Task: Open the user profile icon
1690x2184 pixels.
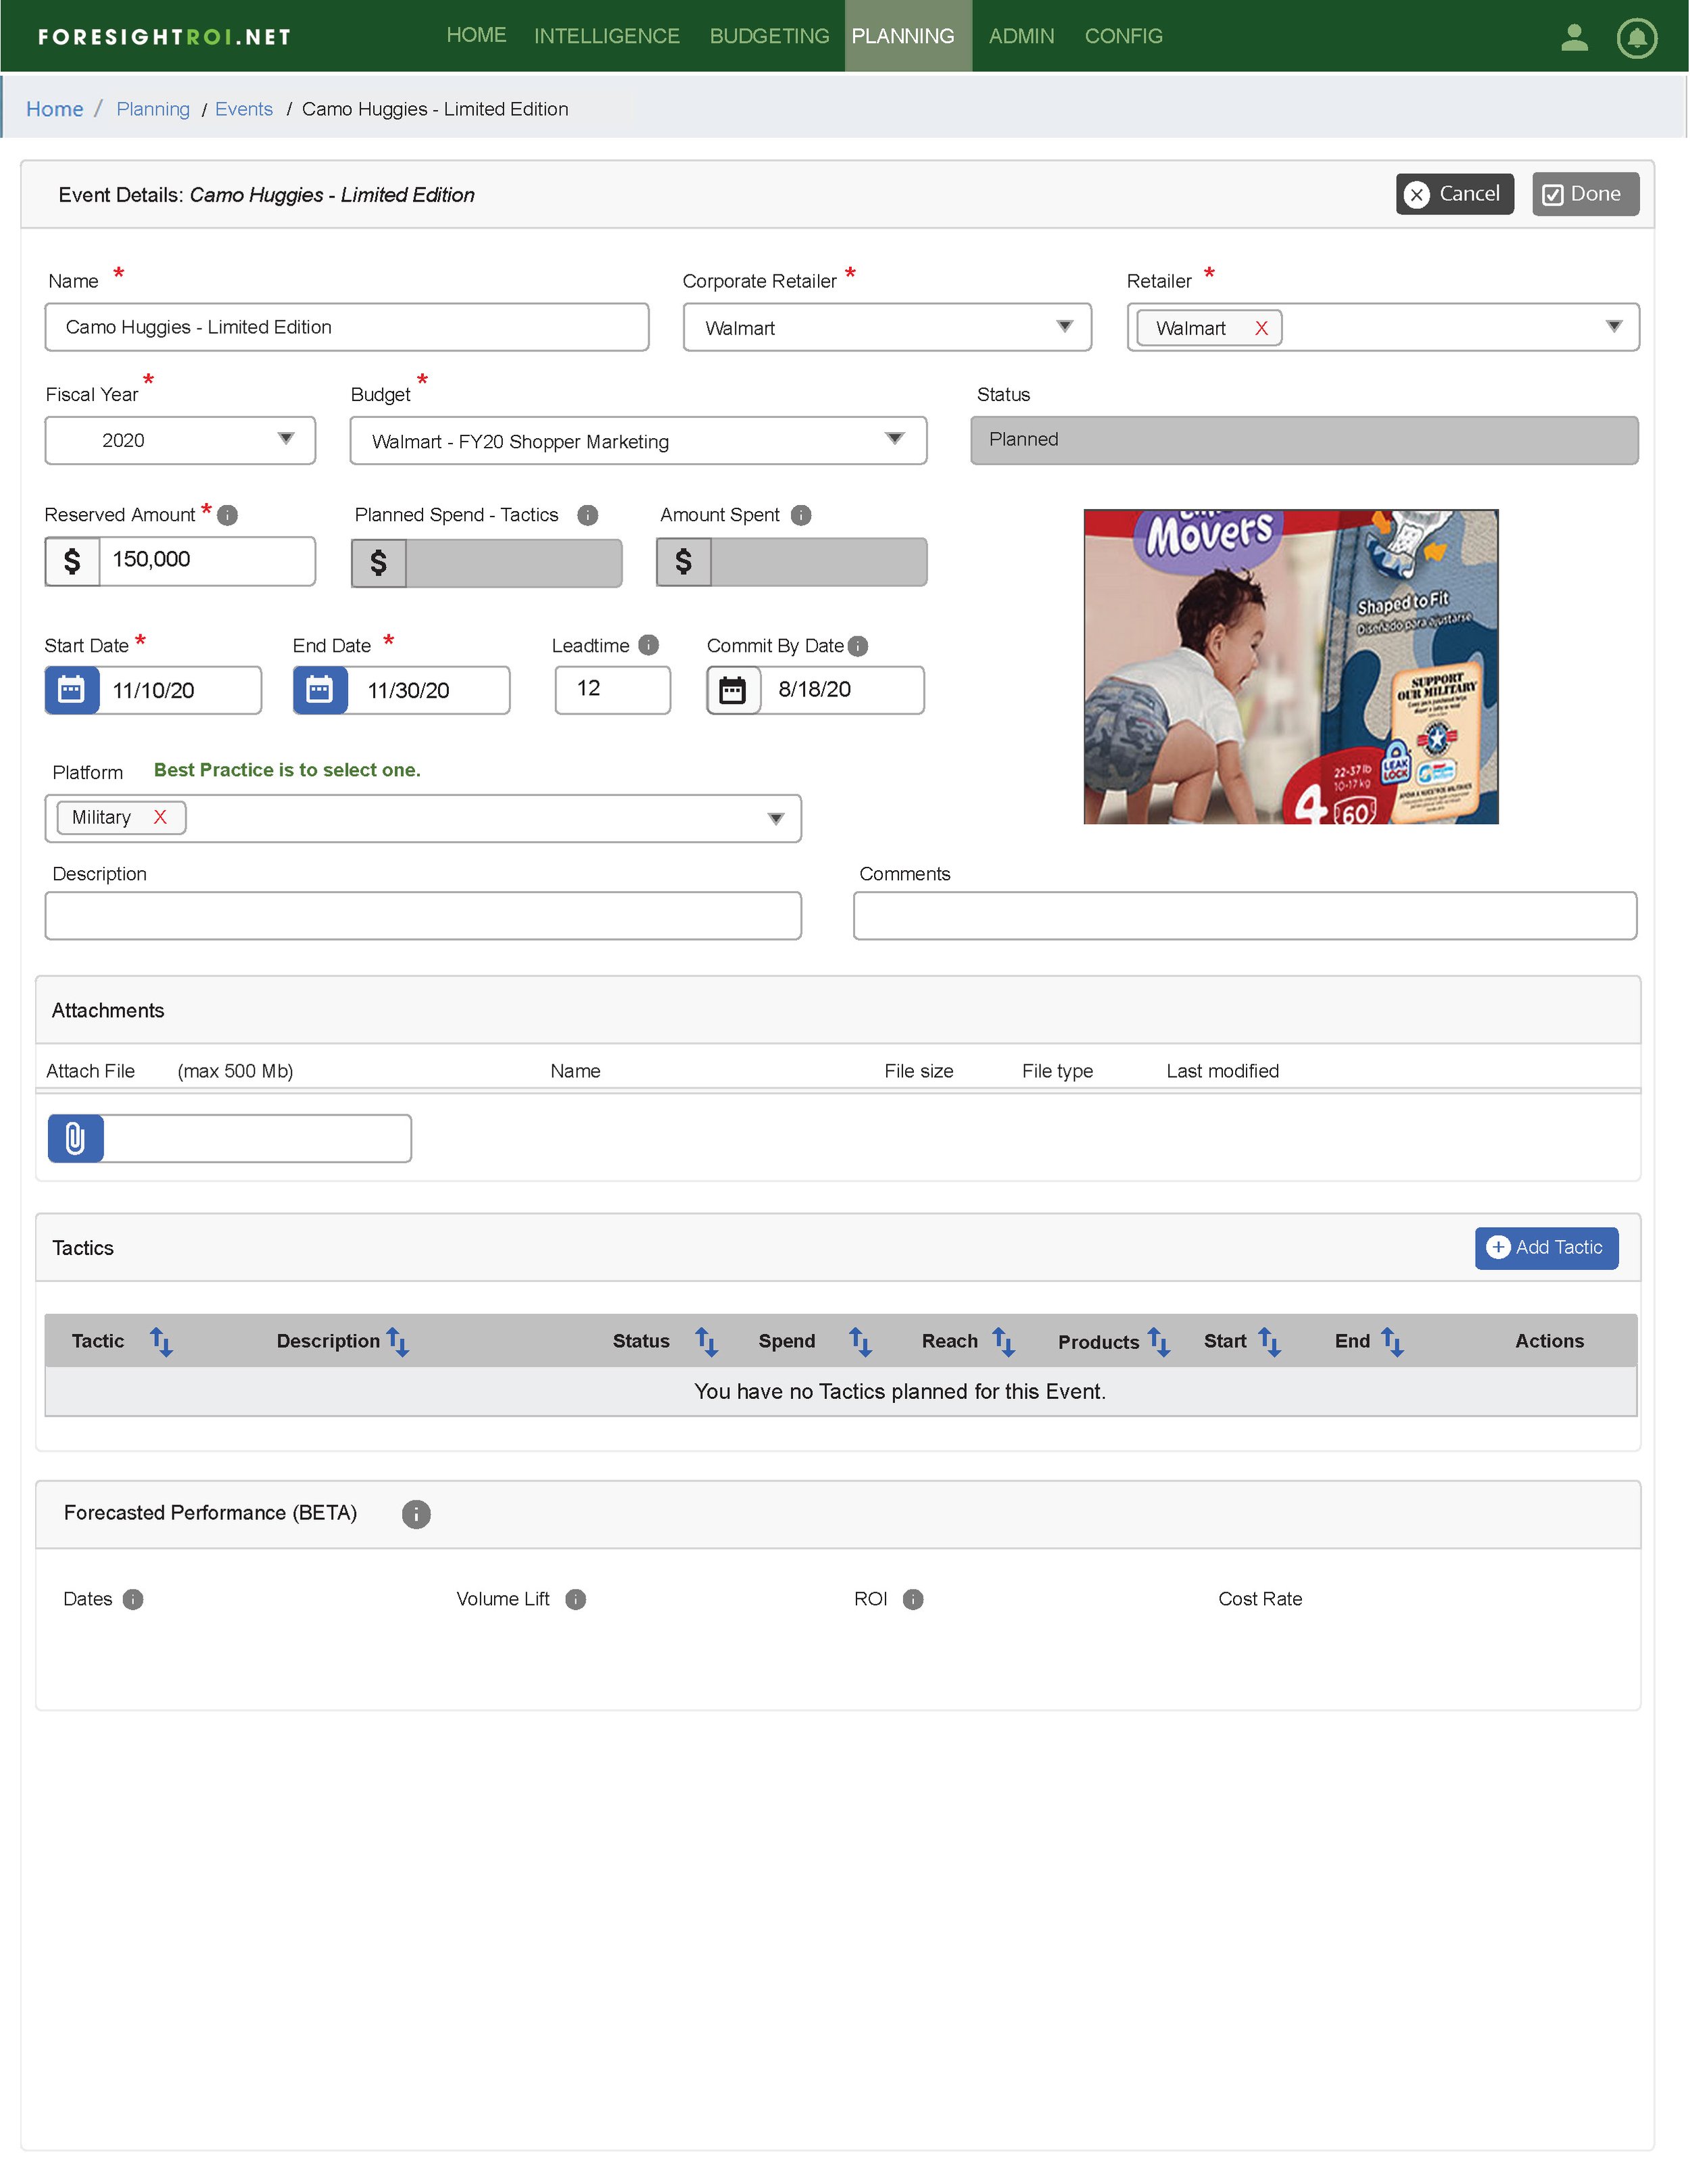Action: [1574, 38]
